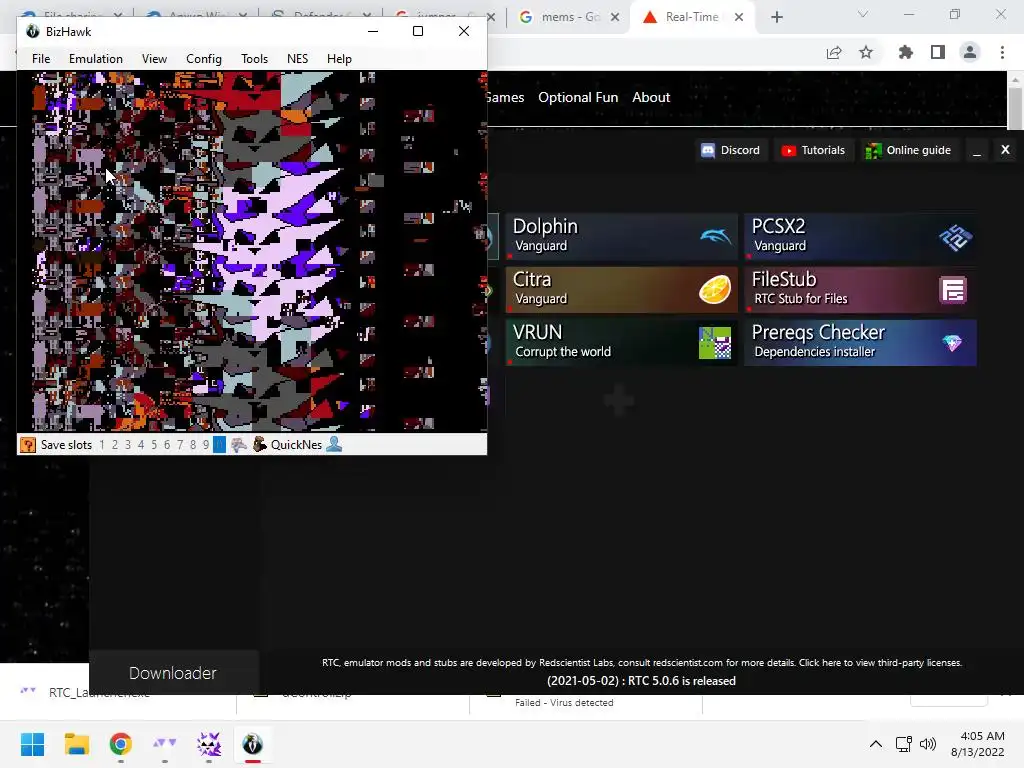Click the PCSX2 logo icon on tile

pyautogui.click(x=955, y=237)
